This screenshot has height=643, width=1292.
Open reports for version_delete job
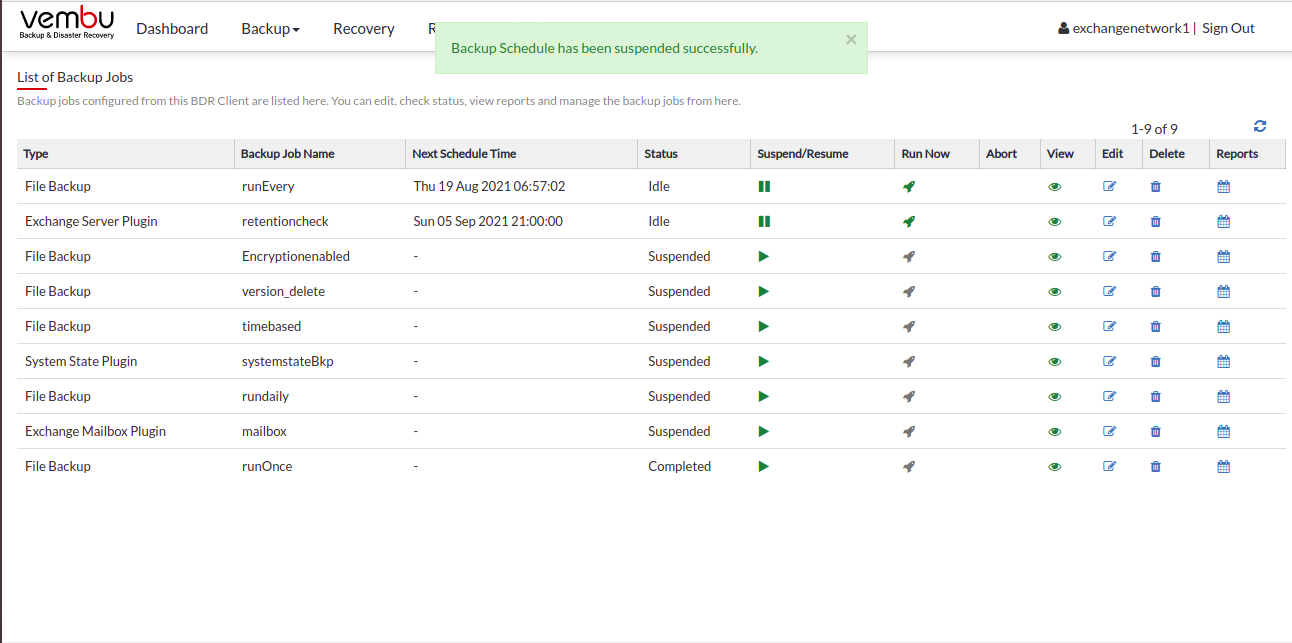[x=1223, y=291]
